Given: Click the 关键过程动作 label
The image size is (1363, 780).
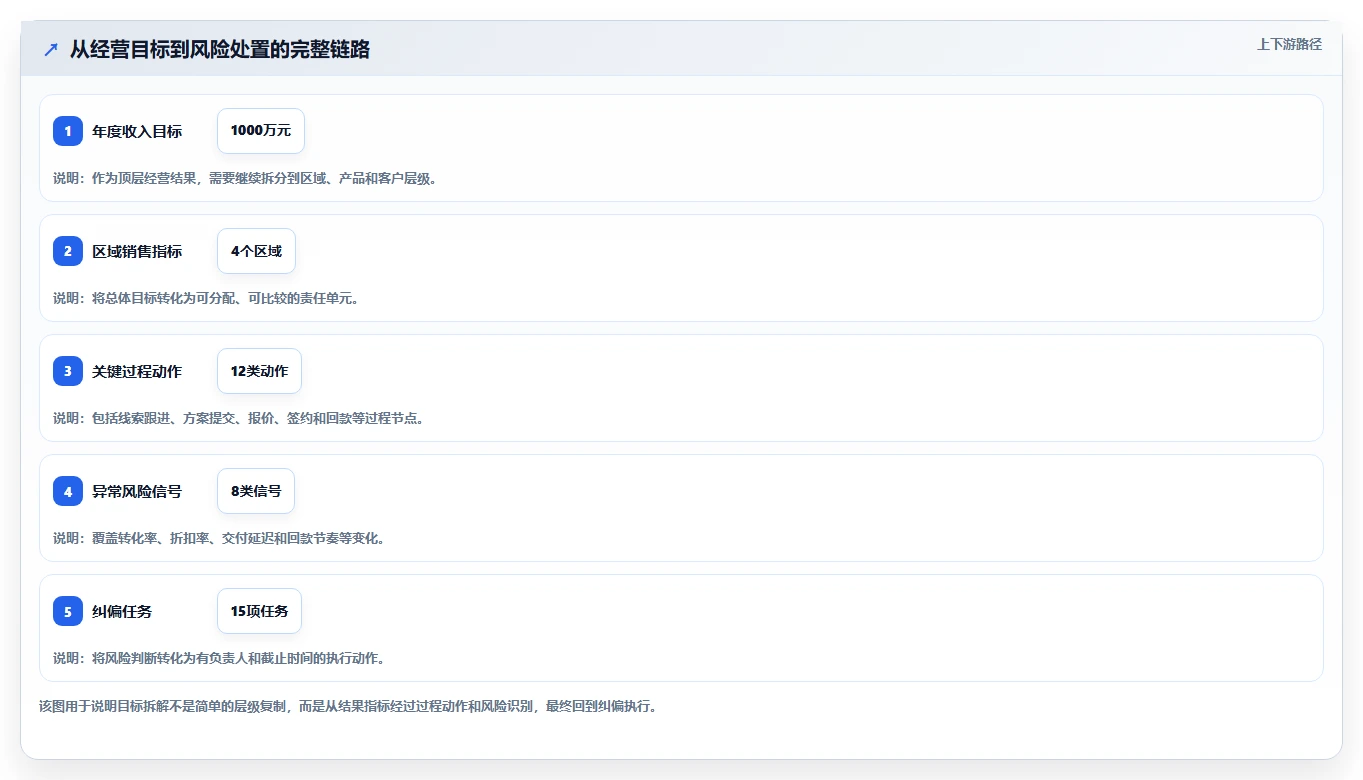Looking at the screenshot, I should pyautogui.click(x=137, y=371).
